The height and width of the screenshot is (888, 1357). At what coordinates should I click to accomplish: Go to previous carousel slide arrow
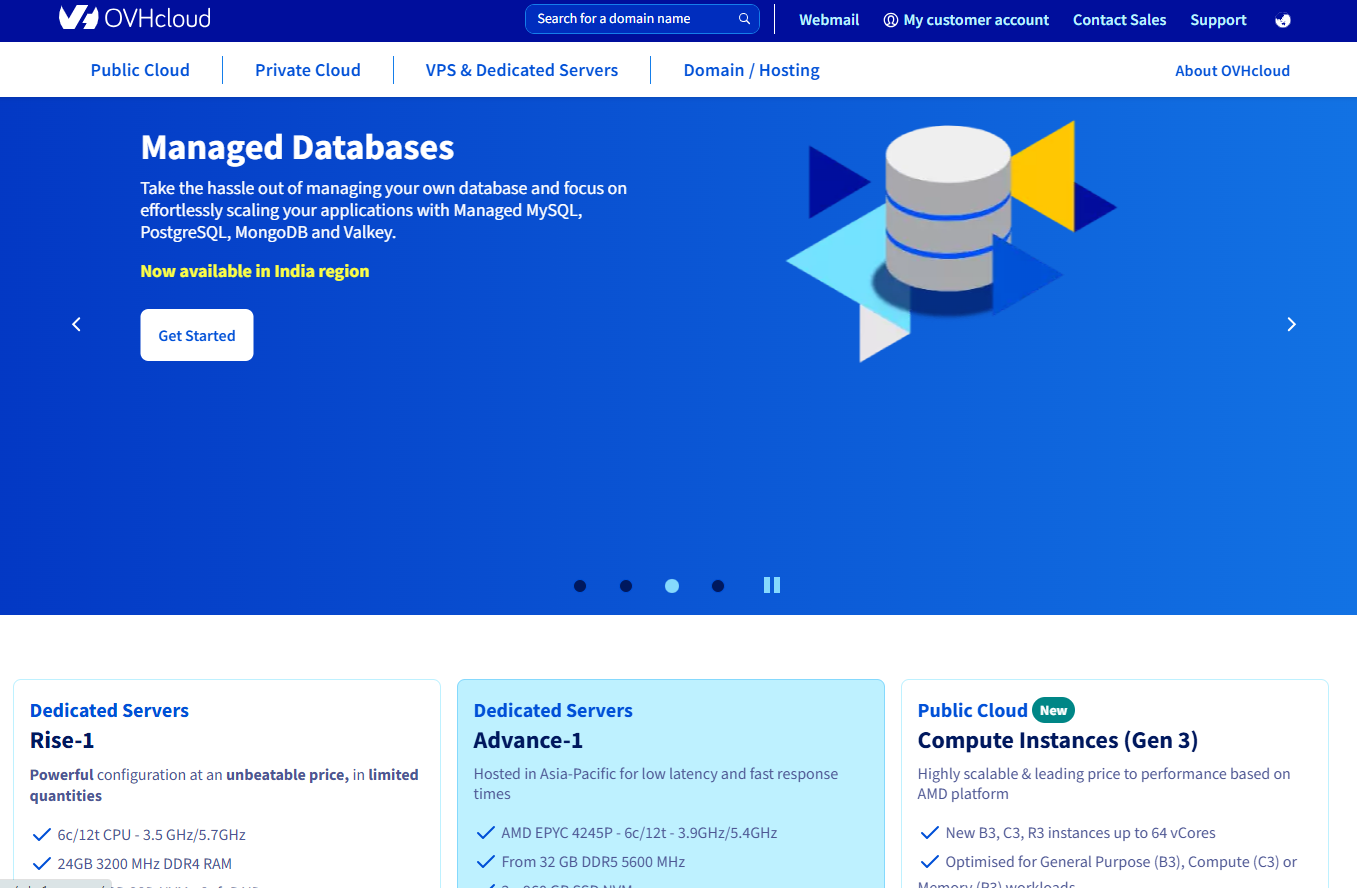click(77, 324)
